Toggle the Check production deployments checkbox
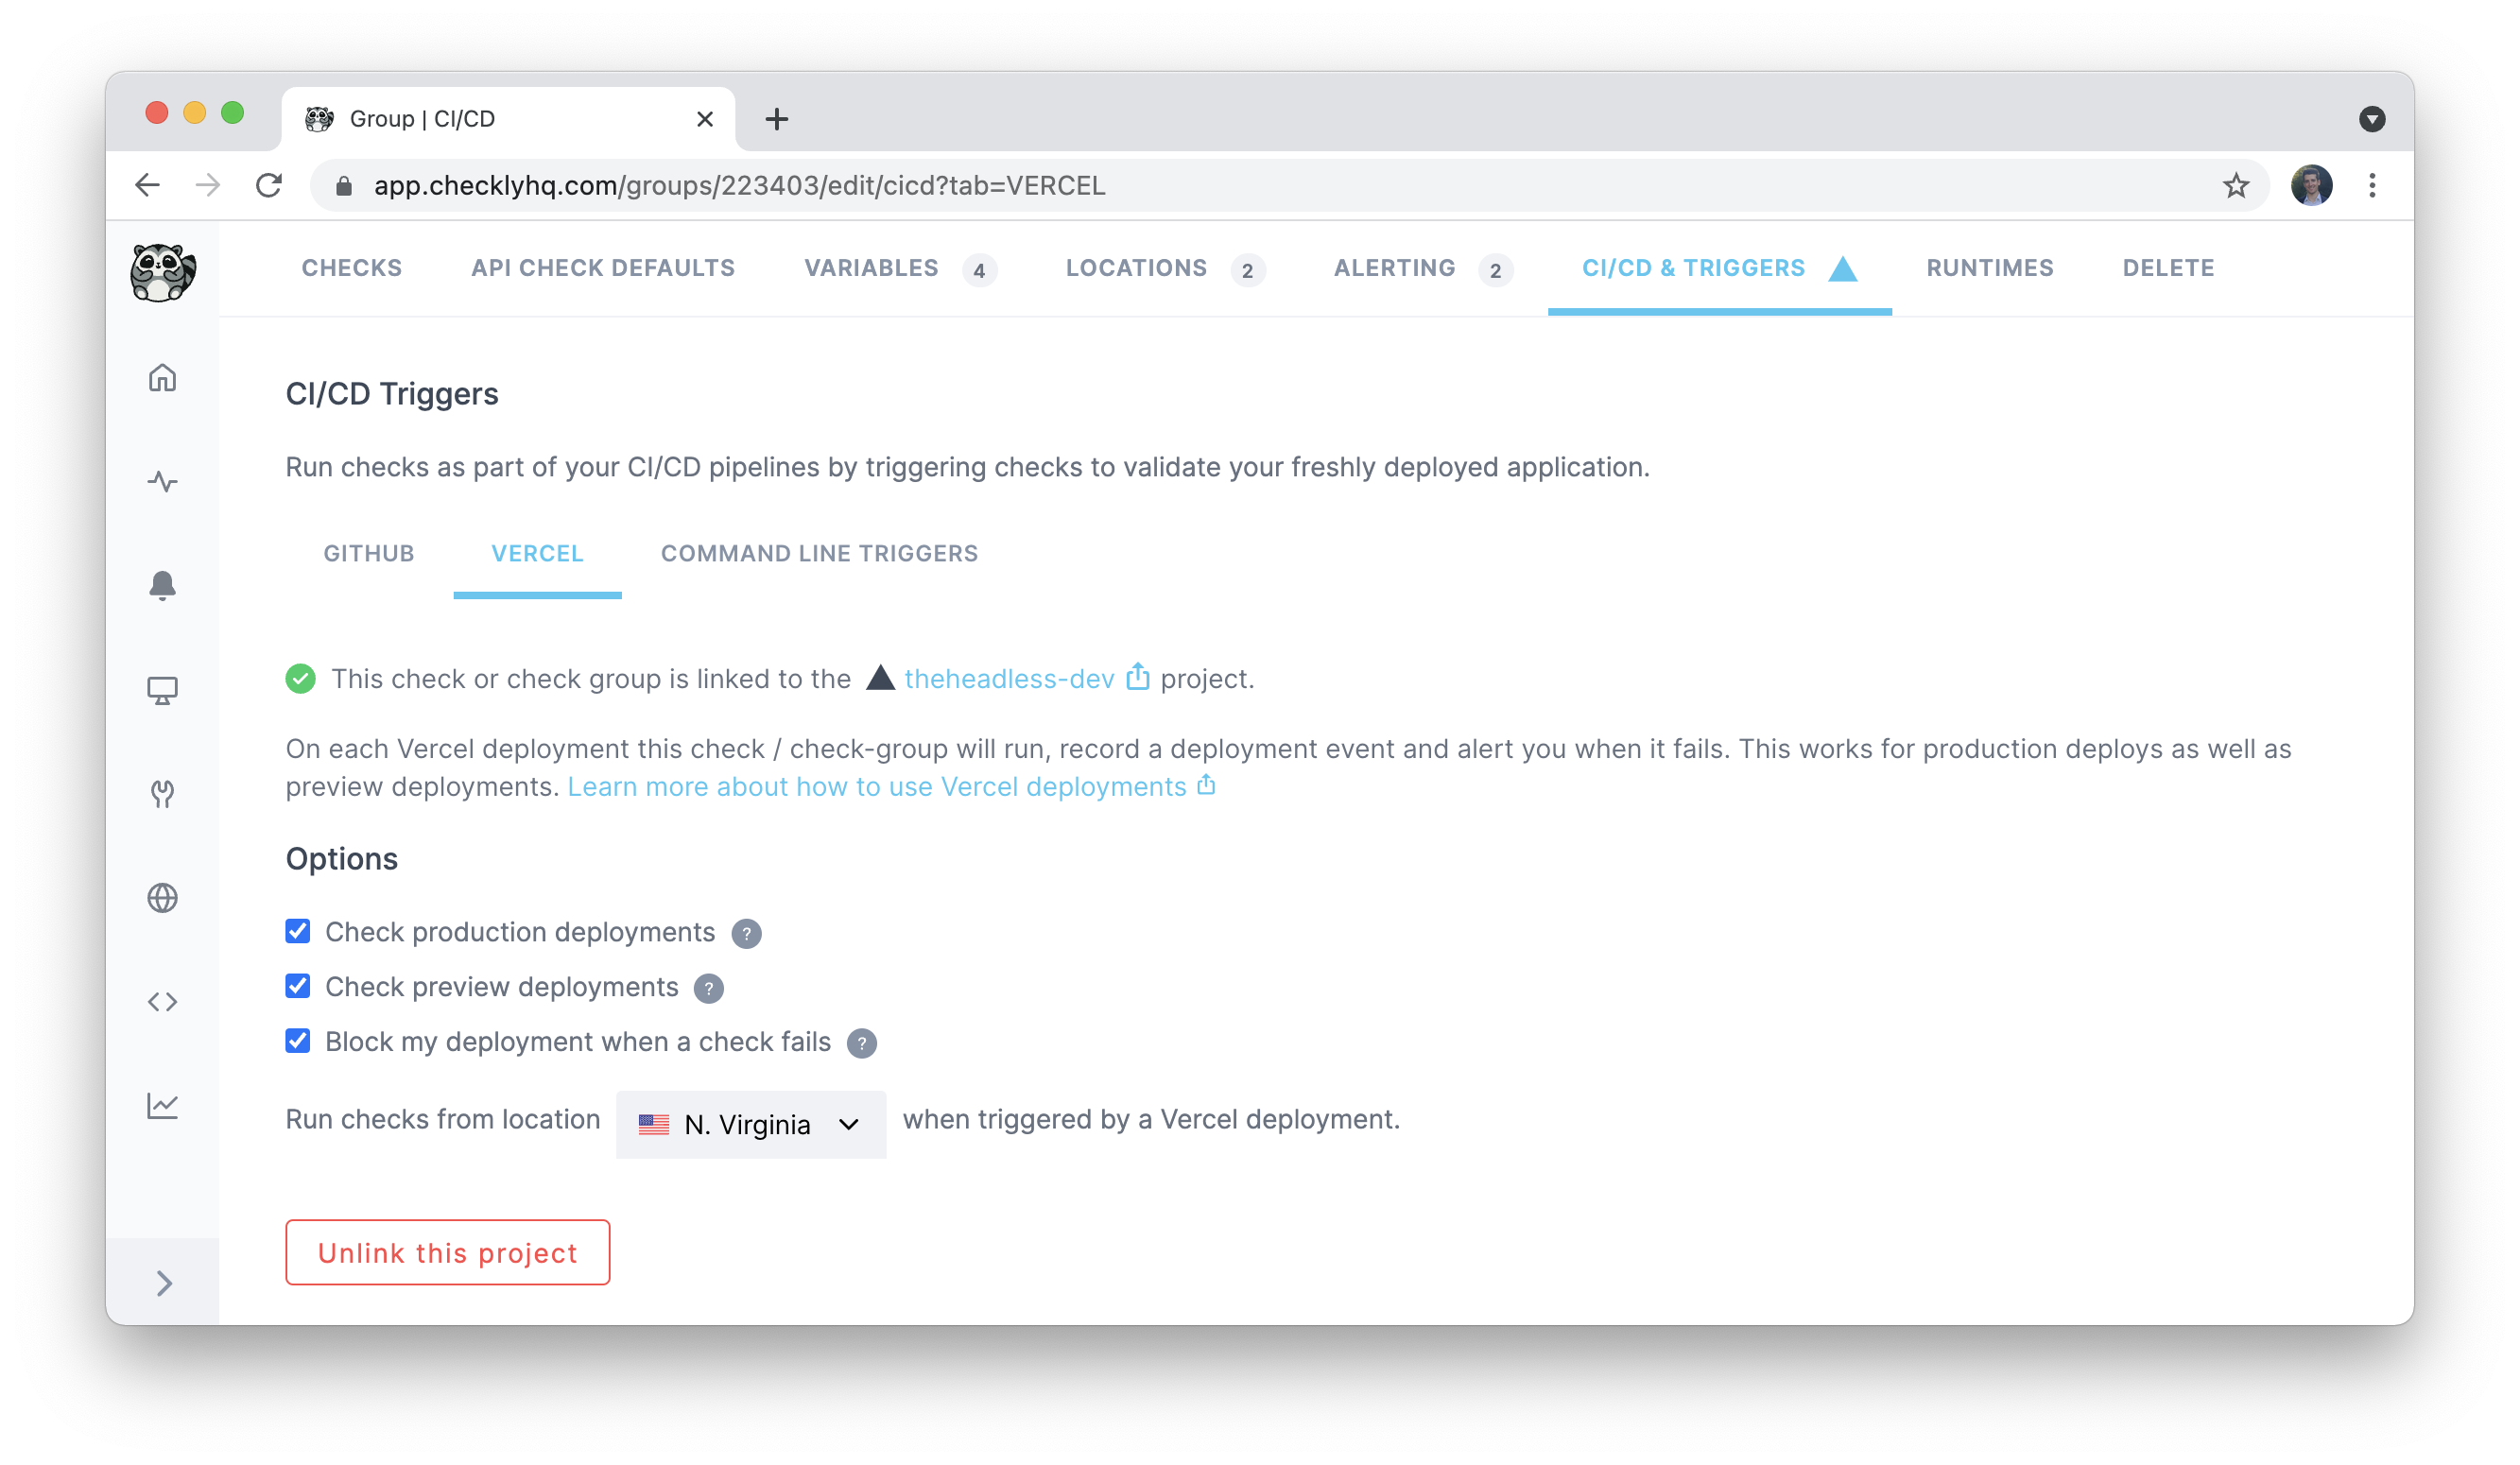This screenshot has width=2520, height=1465. pyautogui.click(x=298, y=930)
